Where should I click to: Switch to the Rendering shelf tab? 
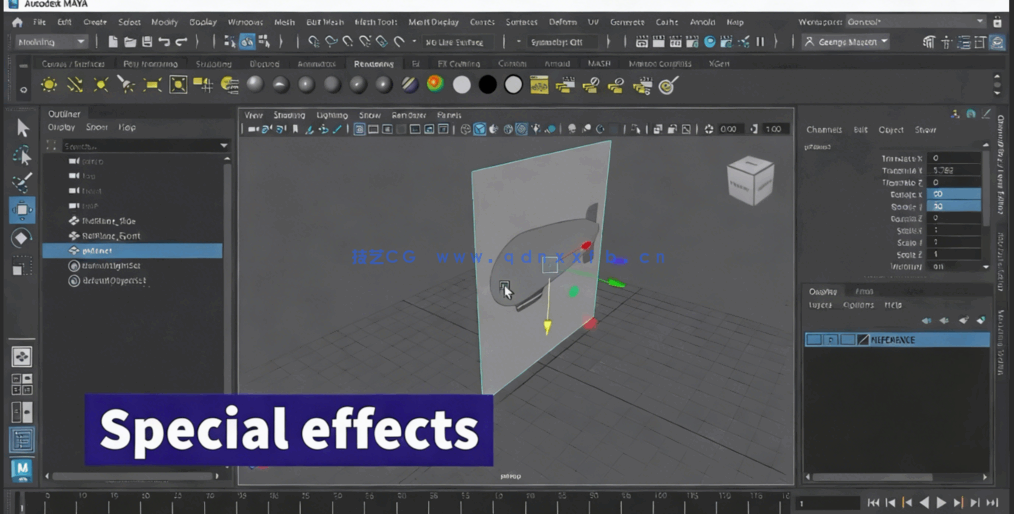pyautogui.click(x=373, y=64)
